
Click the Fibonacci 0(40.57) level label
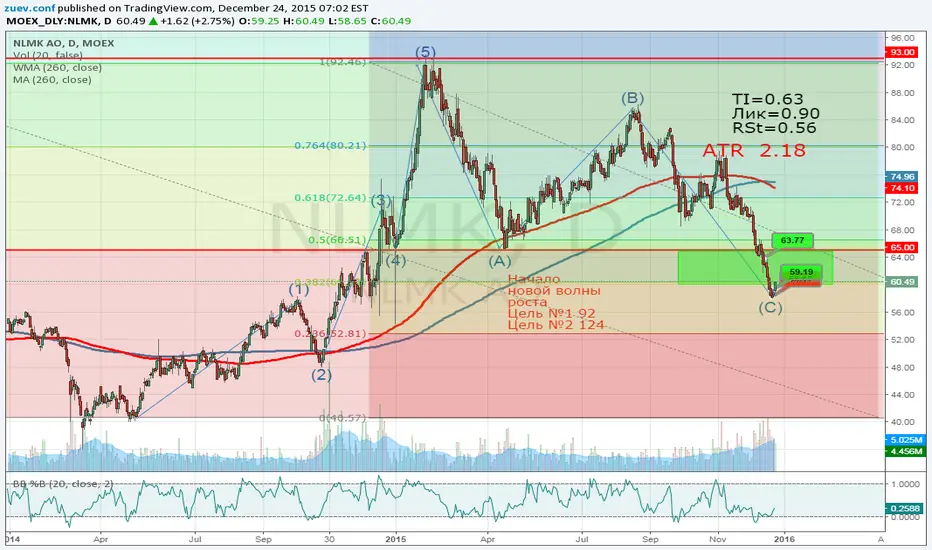click(343, 418)
